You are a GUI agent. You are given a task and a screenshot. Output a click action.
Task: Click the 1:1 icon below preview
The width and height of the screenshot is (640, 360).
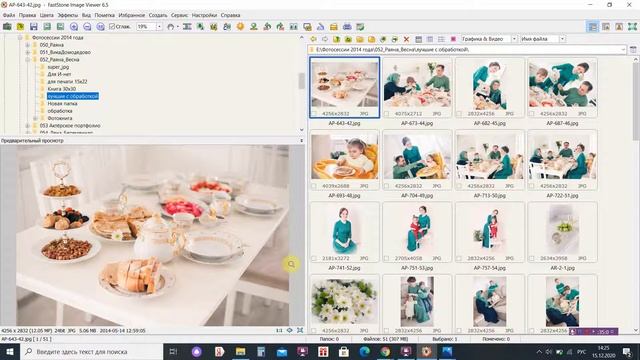(x=279, y=330)
